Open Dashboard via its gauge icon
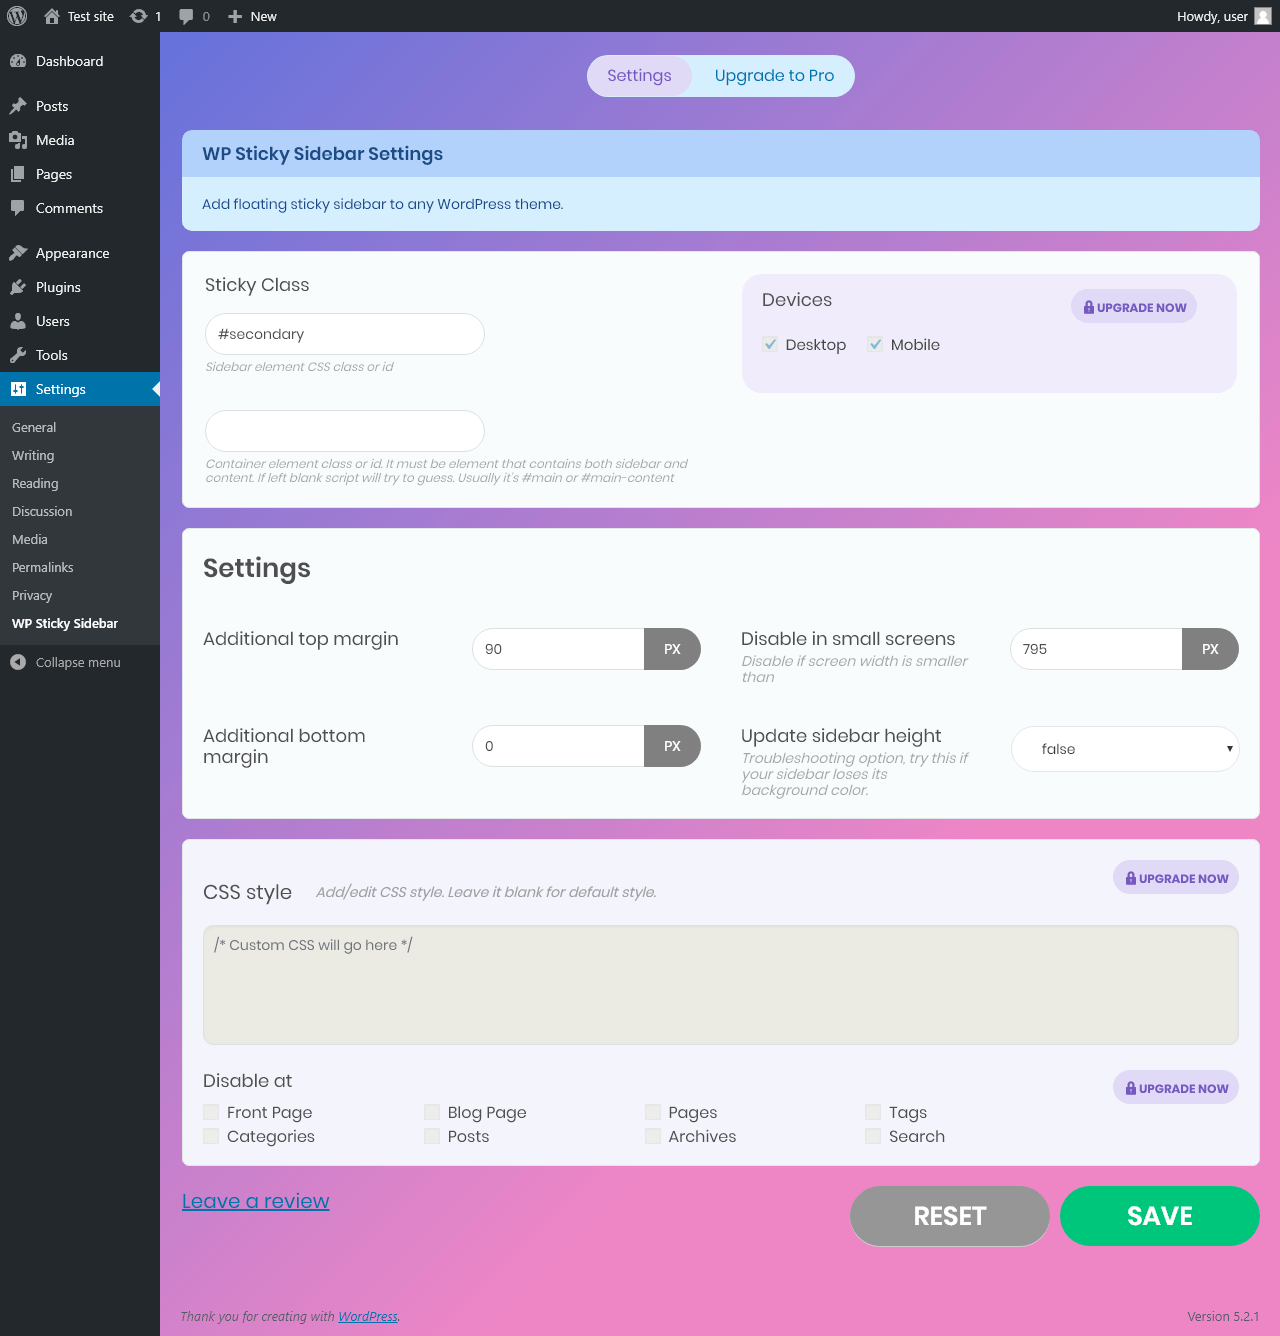 tap(18, 61)
